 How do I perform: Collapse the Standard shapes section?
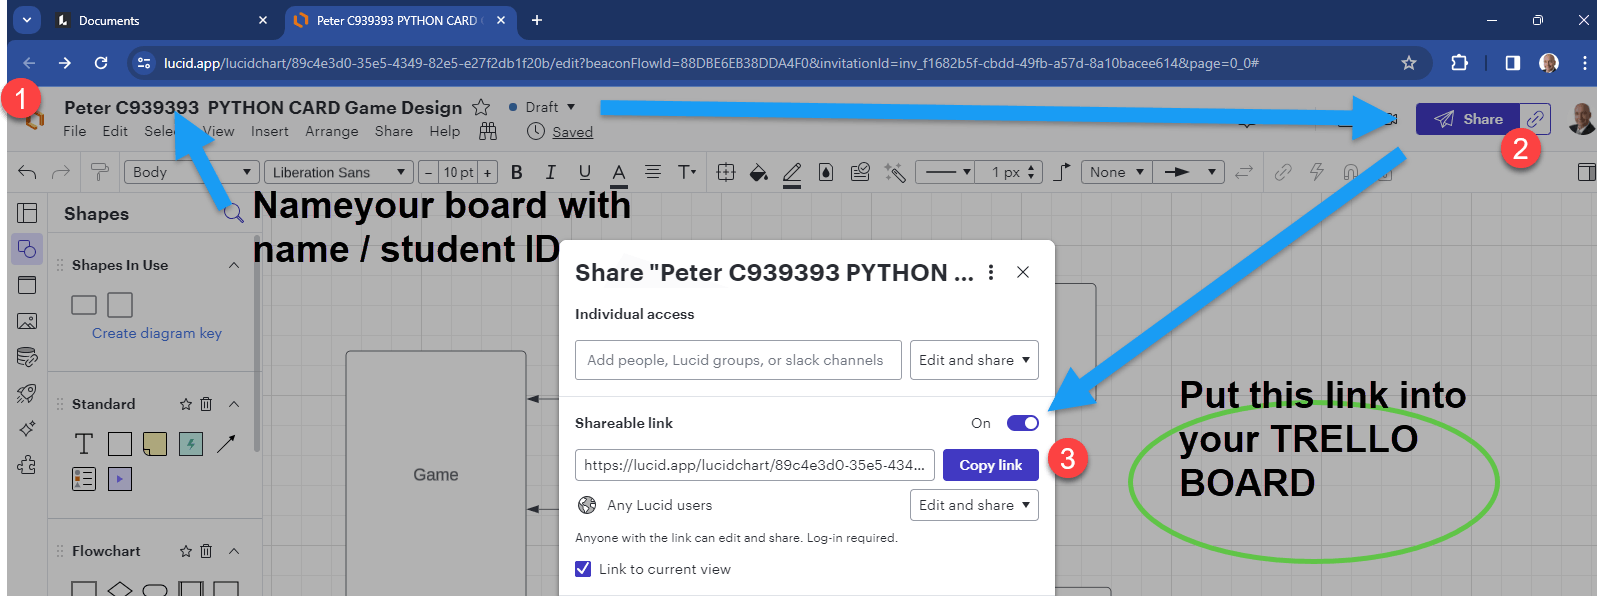[234, 404]
